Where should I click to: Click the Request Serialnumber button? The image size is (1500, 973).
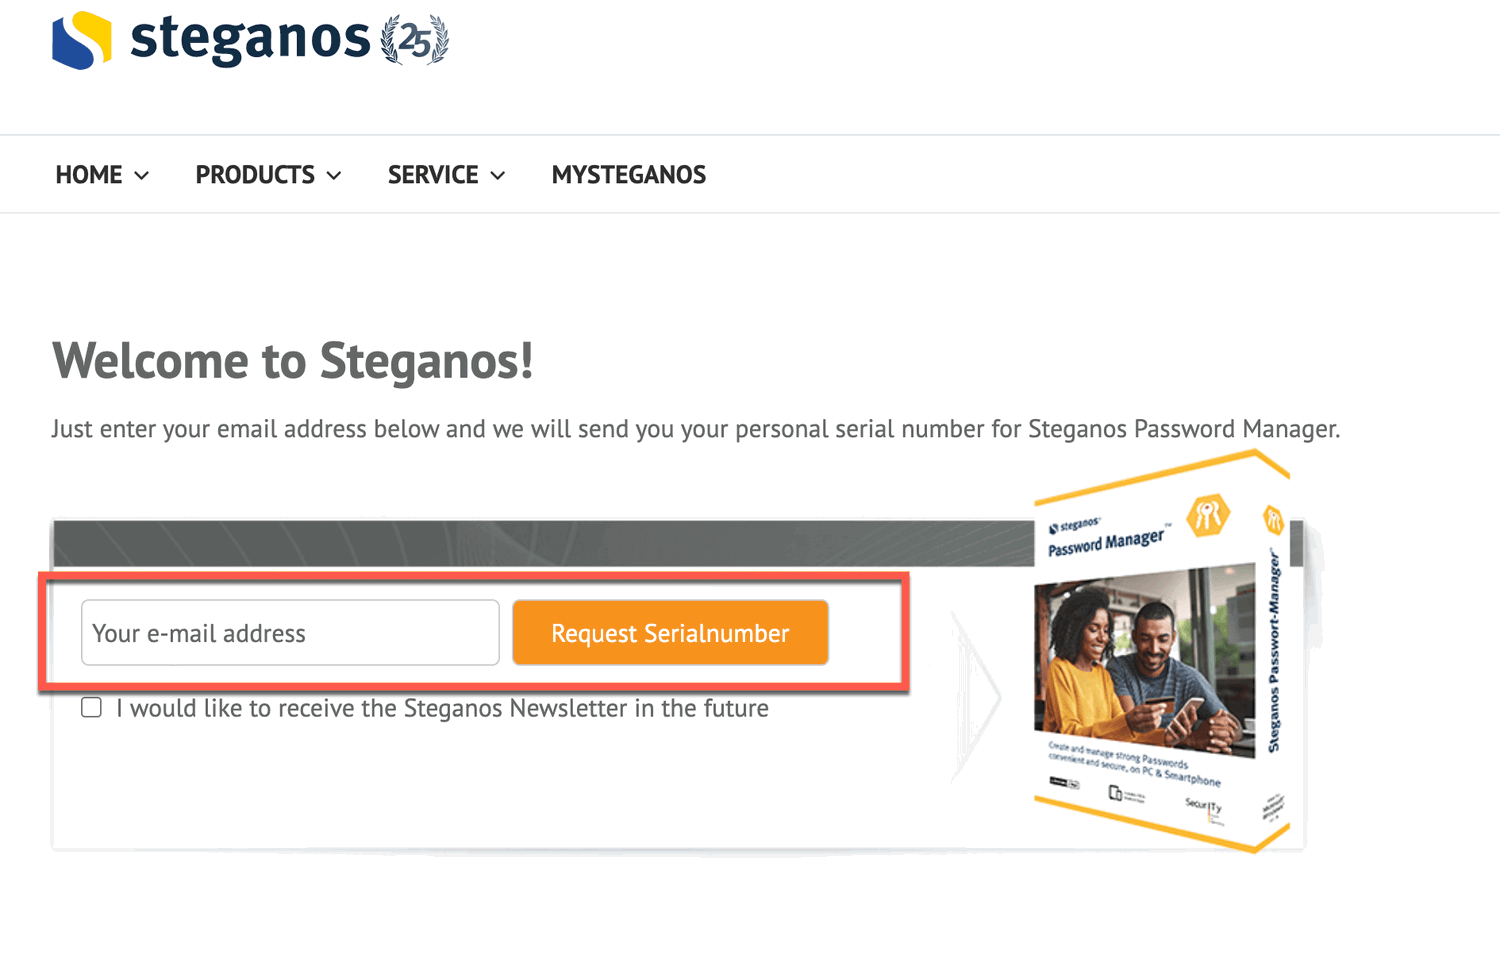pos(670,632)
